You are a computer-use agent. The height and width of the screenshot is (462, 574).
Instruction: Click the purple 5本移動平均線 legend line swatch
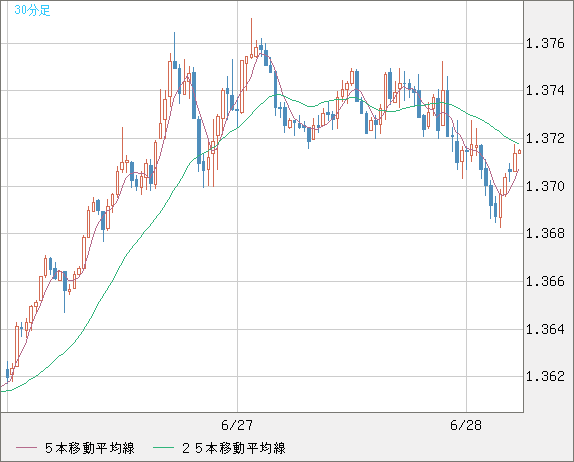(x=26, y=448)
